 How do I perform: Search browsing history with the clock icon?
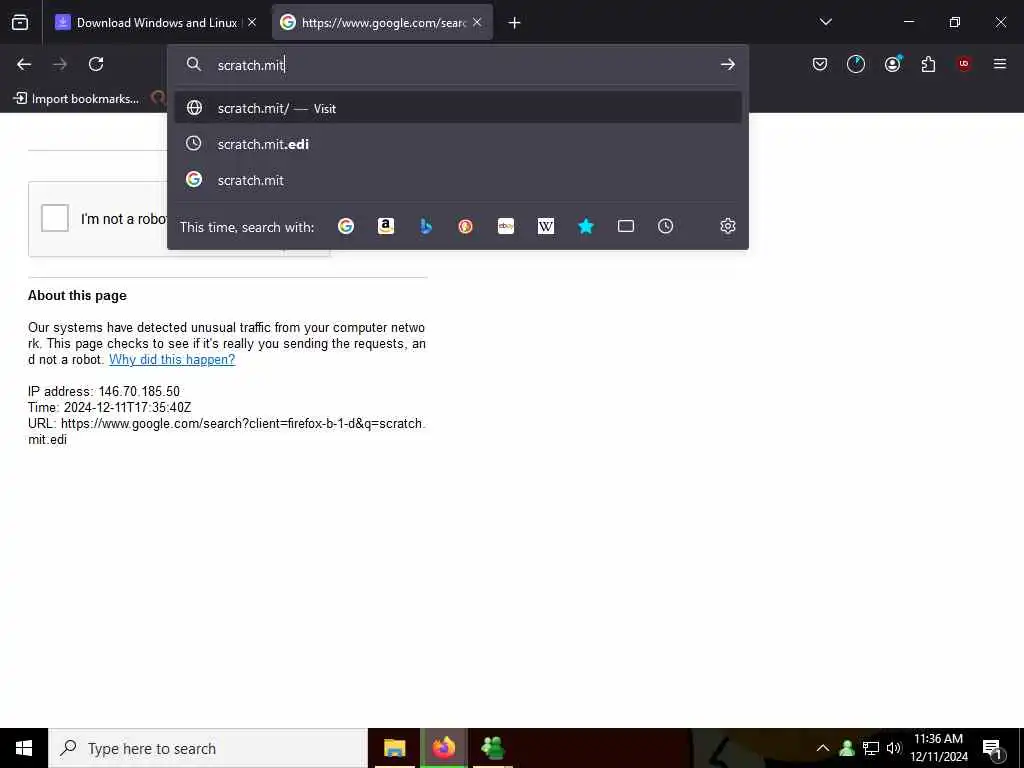pos(665,226)
